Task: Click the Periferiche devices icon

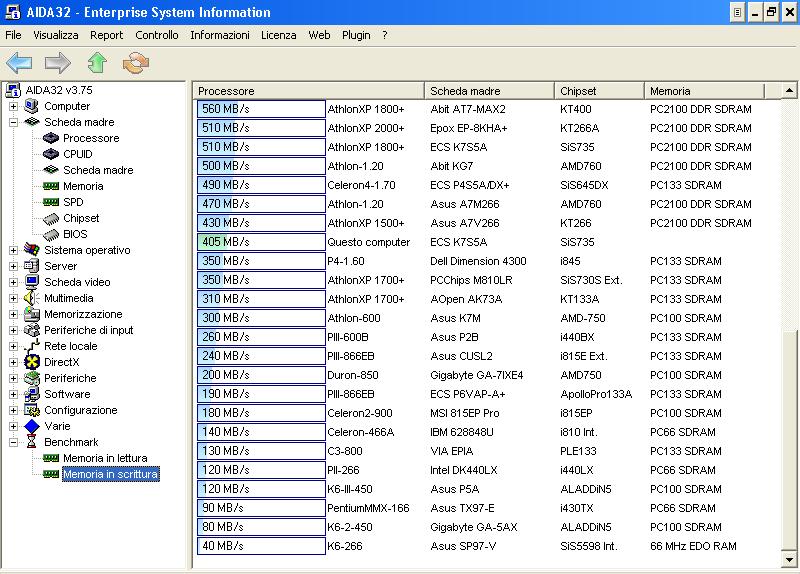Action: tap(32, 378)
